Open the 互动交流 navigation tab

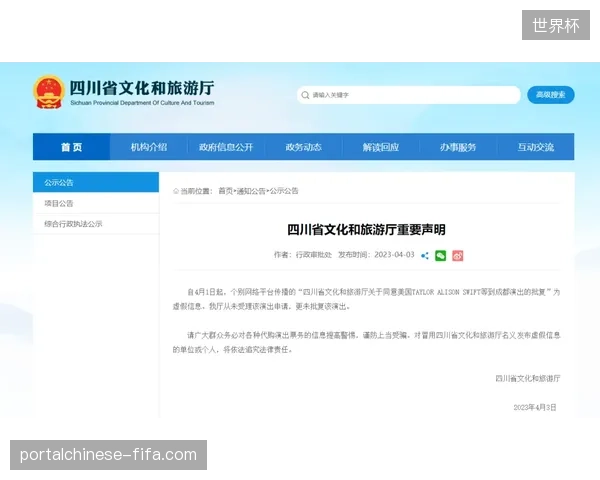point(536,147)
